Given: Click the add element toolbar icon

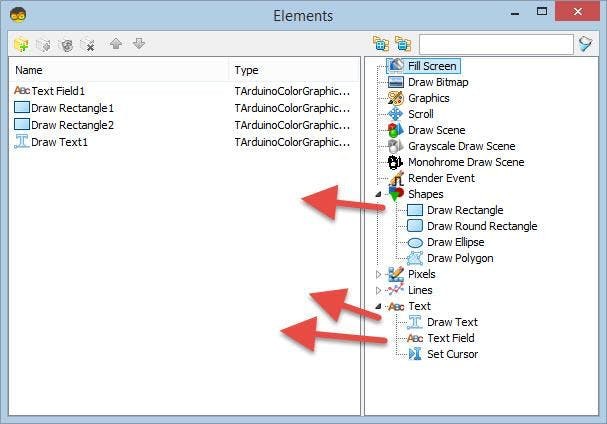Looking at the screenshot, I should pyautogui.click(x=22, y=45).
